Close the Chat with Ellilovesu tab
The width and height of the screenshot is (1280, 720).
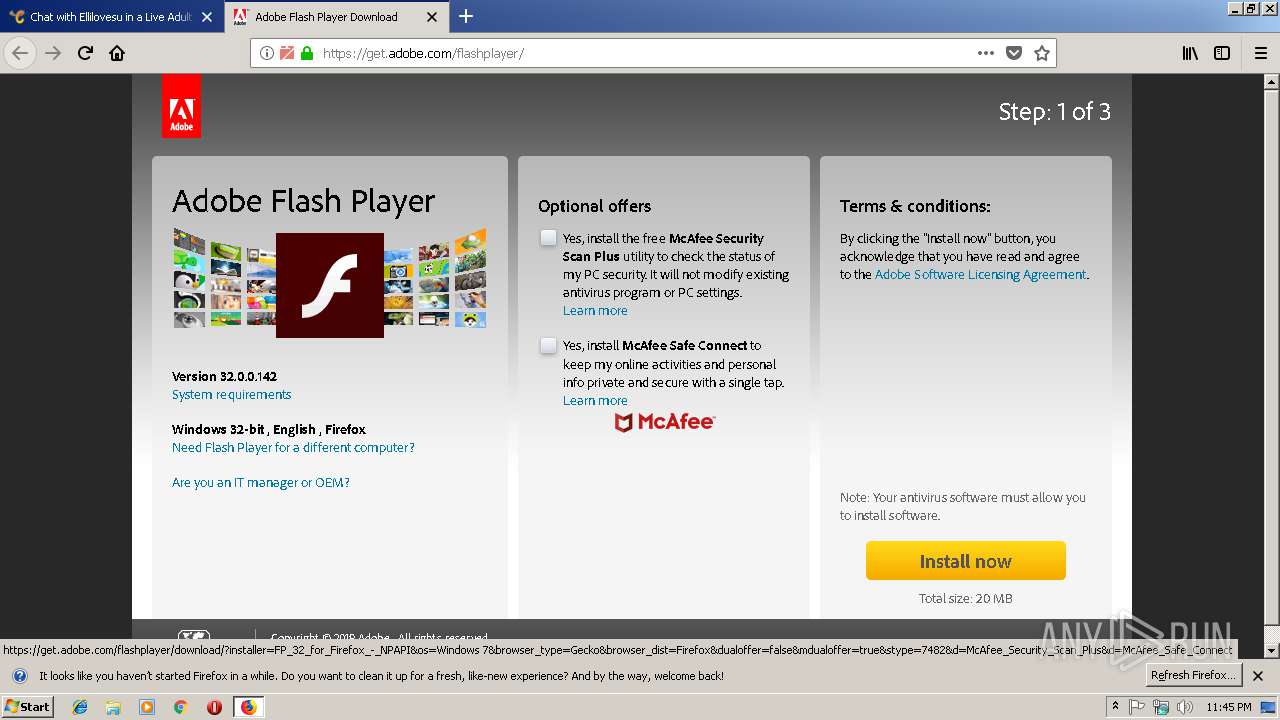coord(207,17)
